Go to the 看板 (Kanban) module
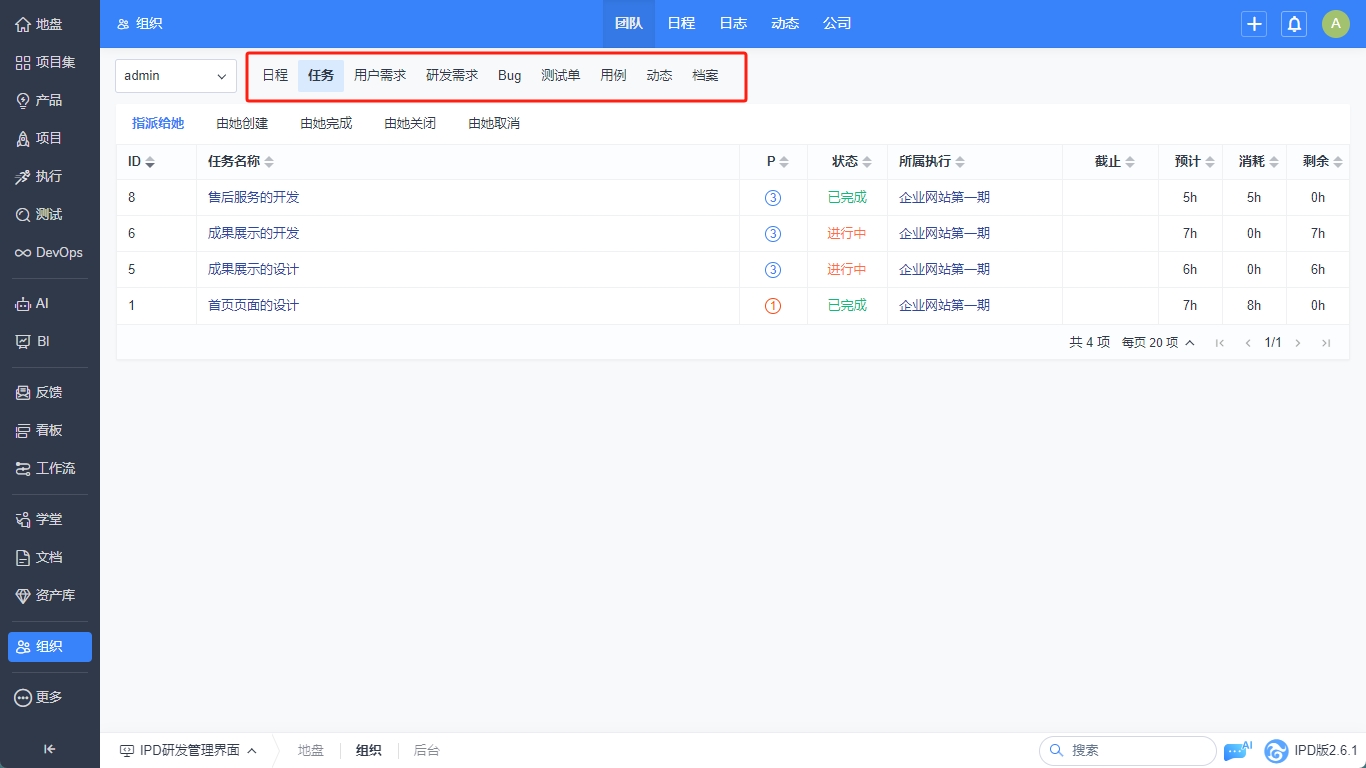The width and height of the screenshot is (1366, 768). point(50,430)
